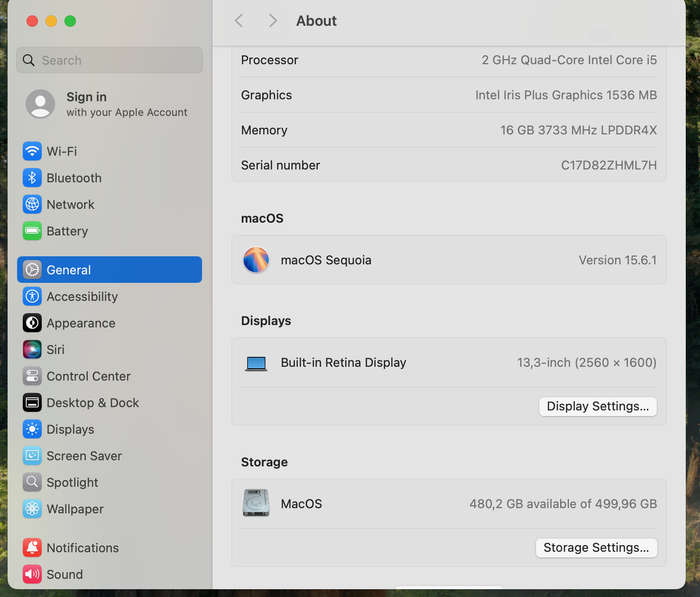Select the Network globe icon
Screen dimensions: 700x597
(32, 205)
